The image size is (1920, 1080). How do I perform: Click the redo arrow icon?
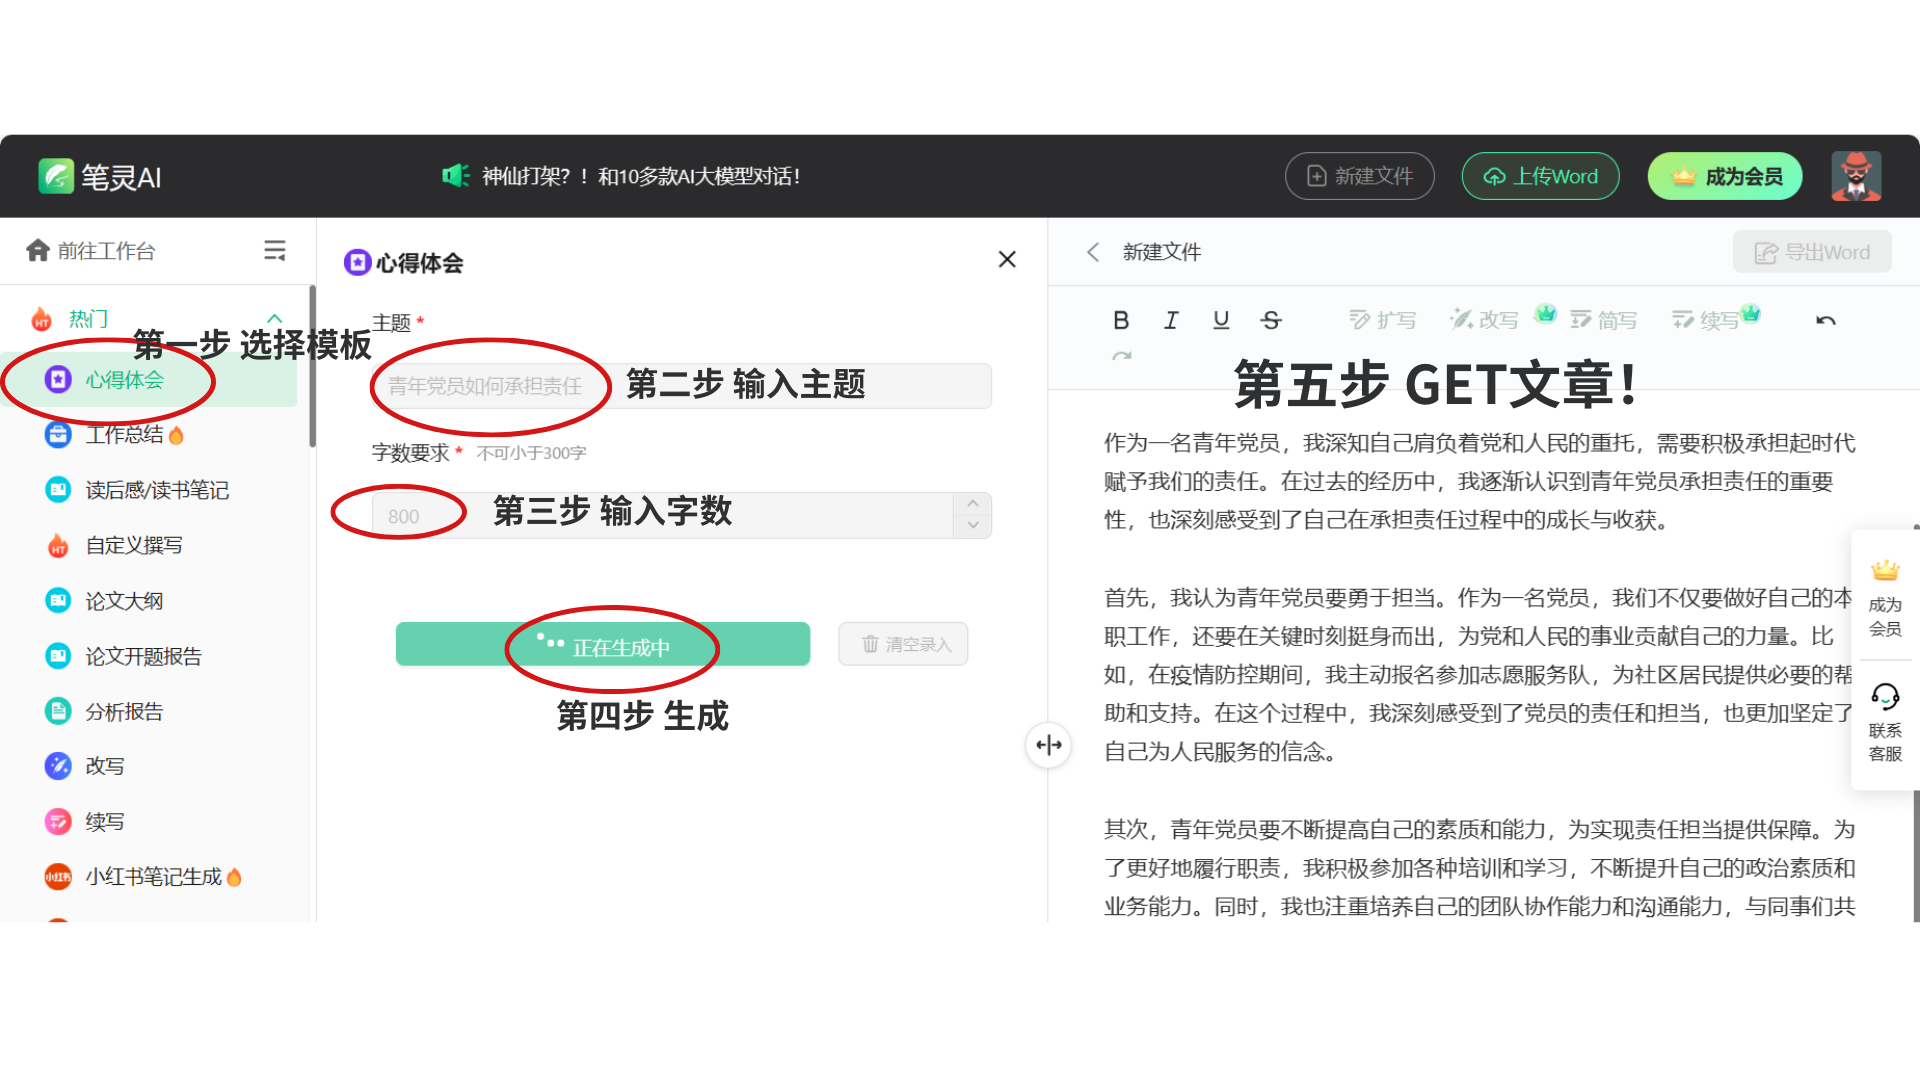(x=1122, y=356)
